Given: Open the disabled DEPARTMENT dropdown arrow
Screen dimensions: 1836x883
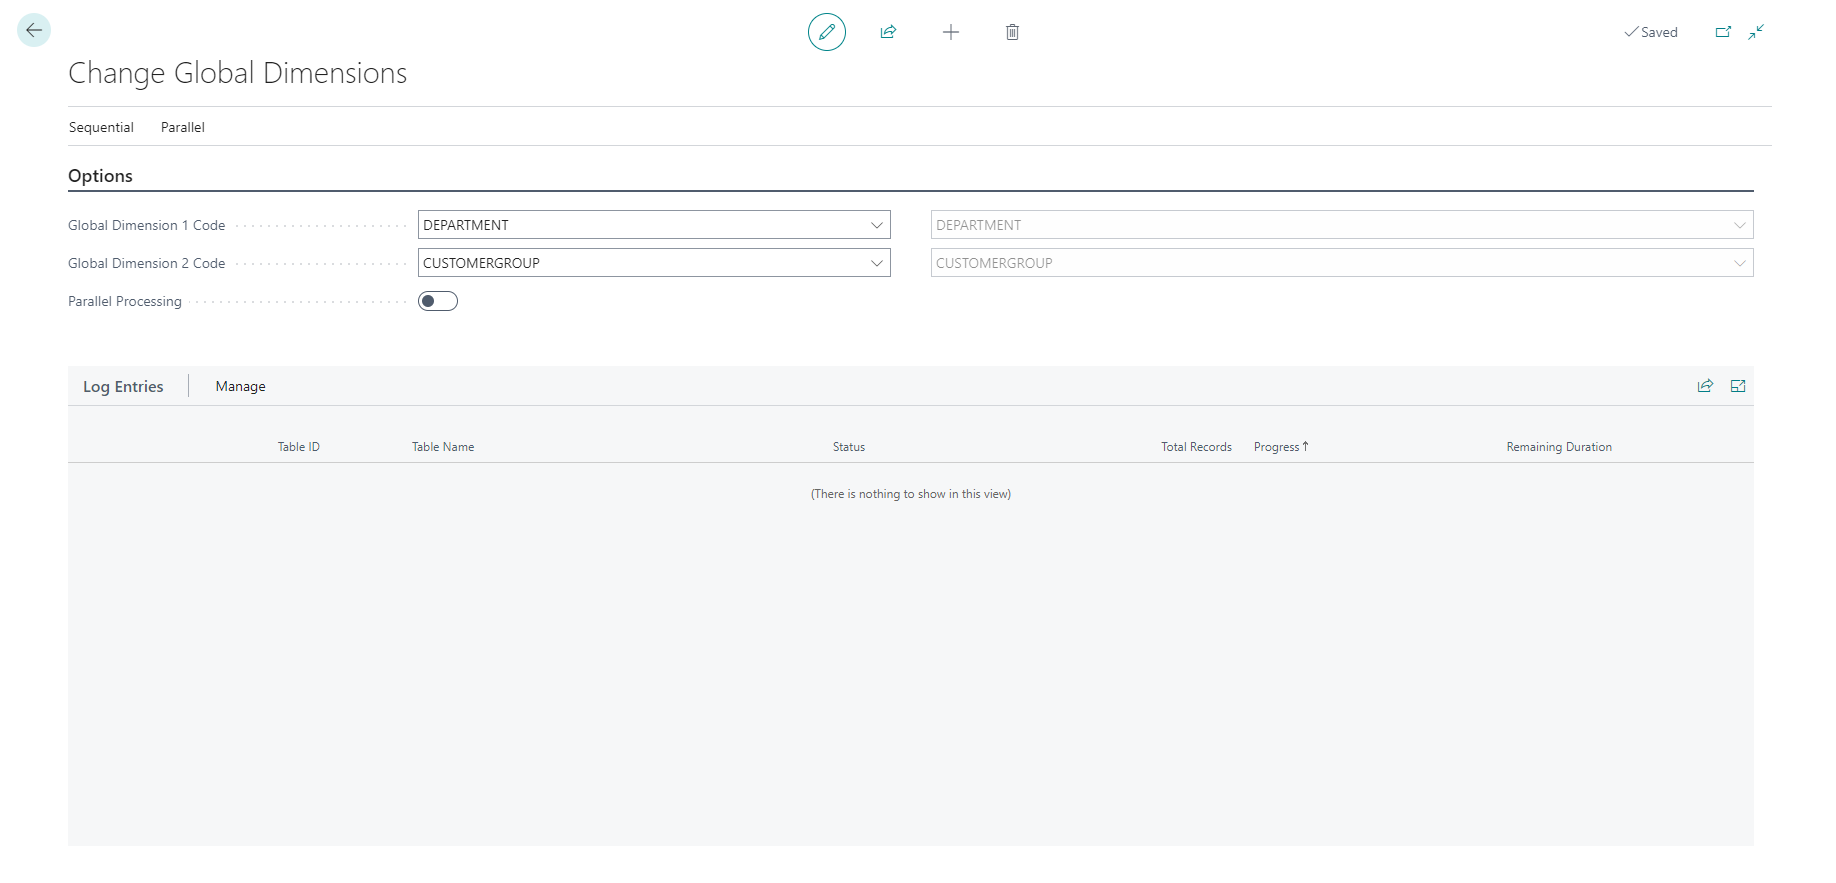Looking at the screenshot, I should pos(1740,225).
